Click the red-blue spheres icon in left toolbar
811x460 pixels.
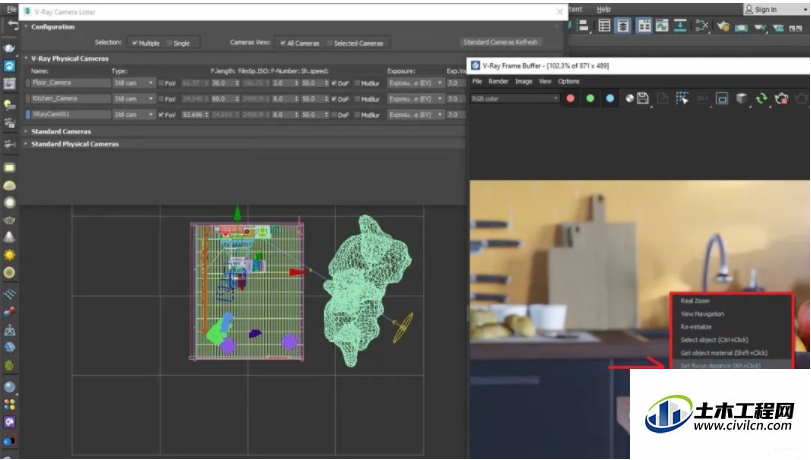9,311
